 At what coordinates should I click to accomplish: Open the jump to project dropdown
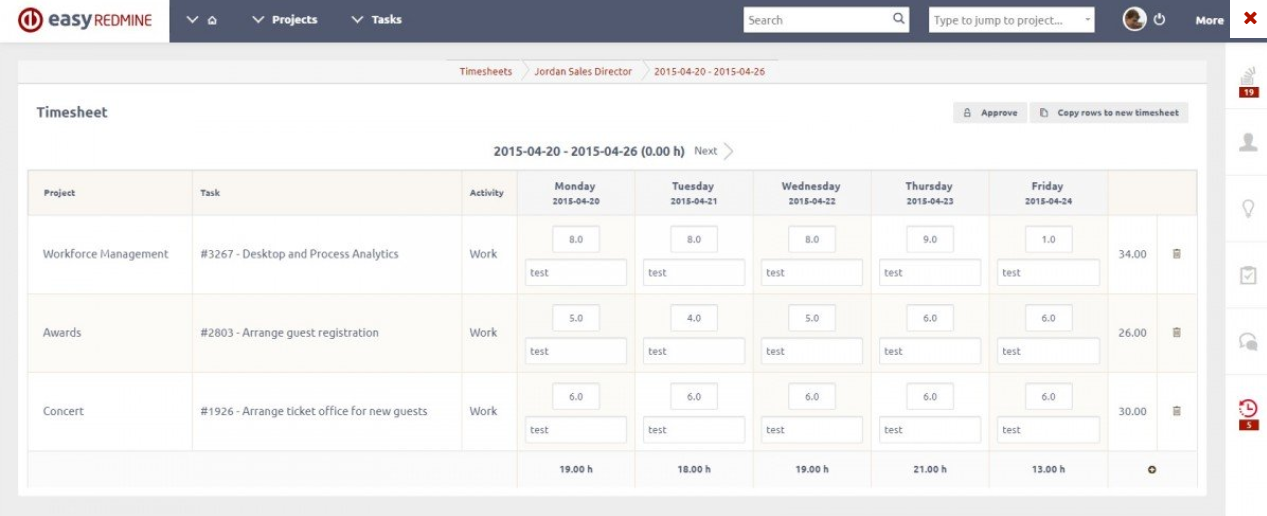click(1012, 20)
